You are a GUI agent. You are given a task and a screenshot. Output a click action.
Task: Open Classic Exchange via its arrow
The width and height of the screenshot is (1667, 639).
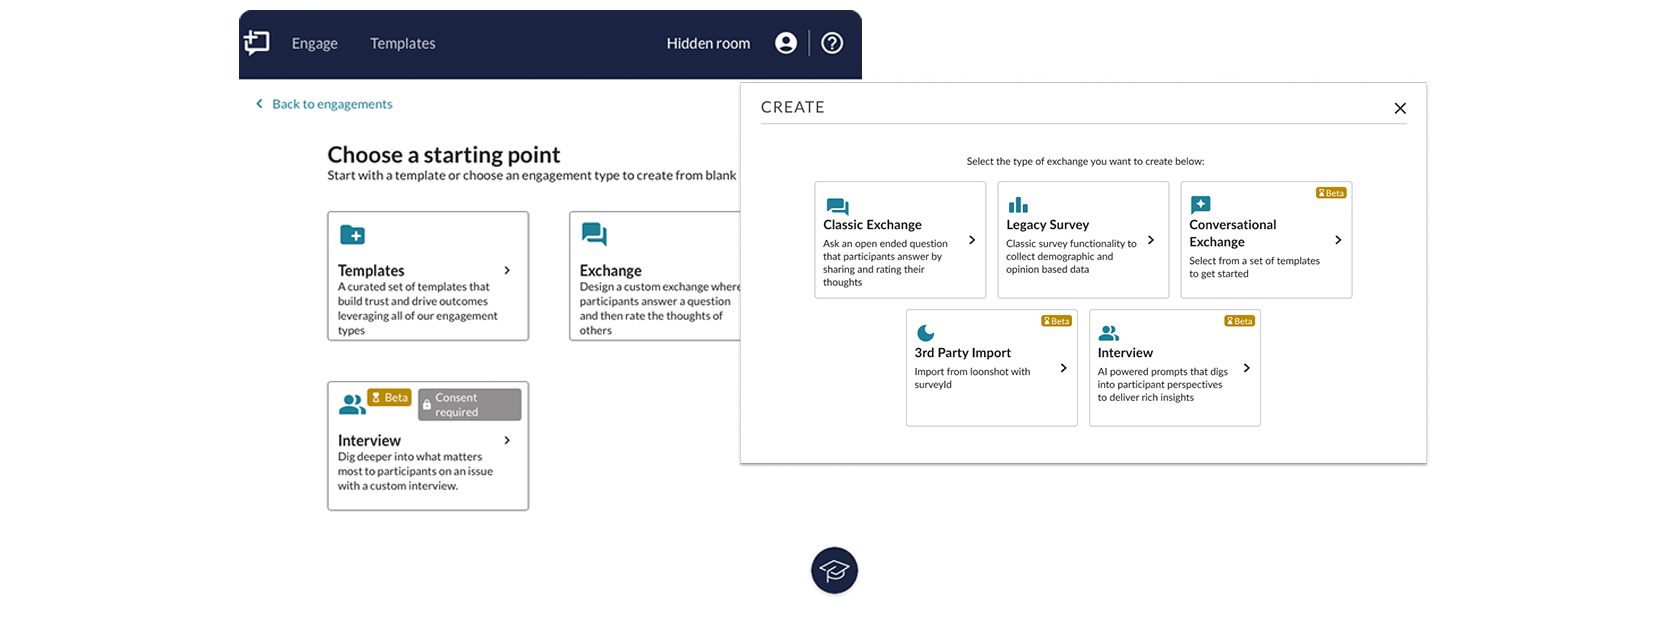971,240
